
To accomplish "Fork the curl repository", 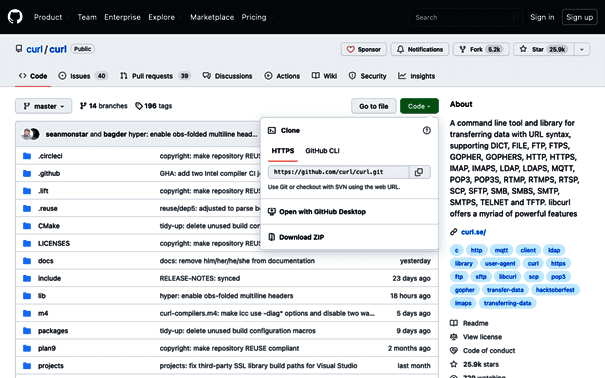I will [x=481, y=49].
